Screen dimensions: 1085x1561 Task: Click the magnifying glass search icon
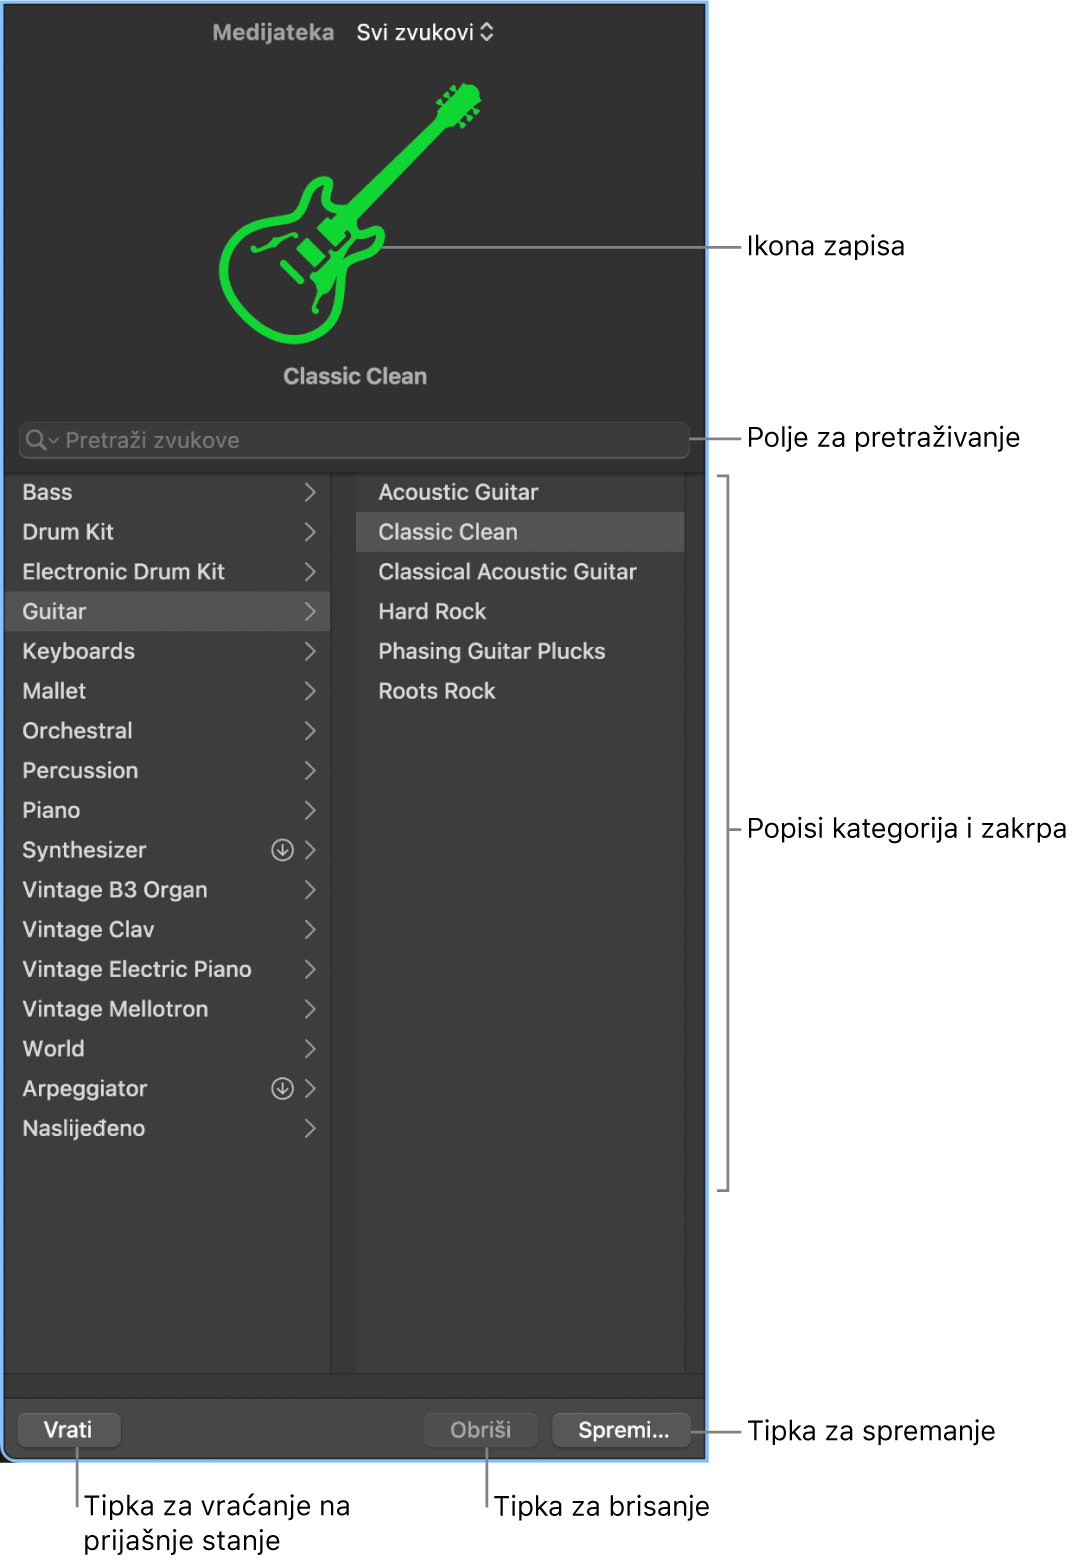37,440
